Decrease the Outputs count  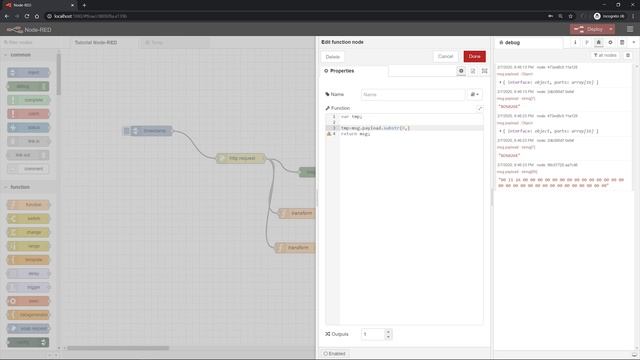click(388, 337)
